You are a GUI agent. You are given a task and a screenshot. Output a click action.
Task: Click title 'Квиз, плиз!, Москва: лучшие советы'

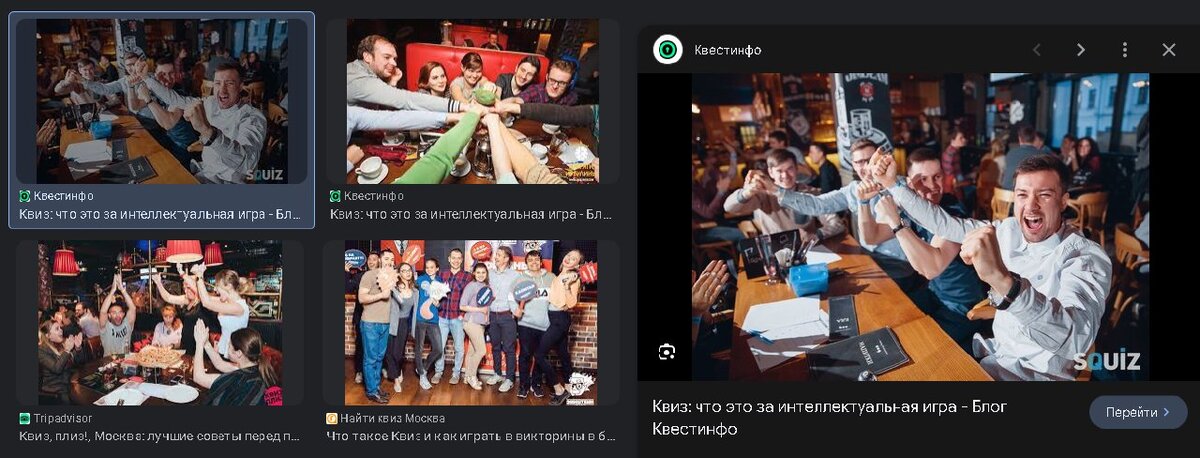[160, 436]
